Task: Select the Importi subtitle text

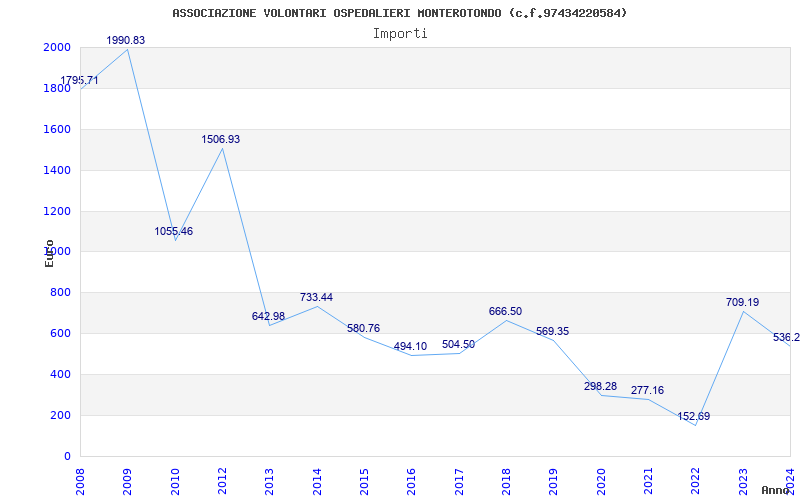Action: coord(400,34)
